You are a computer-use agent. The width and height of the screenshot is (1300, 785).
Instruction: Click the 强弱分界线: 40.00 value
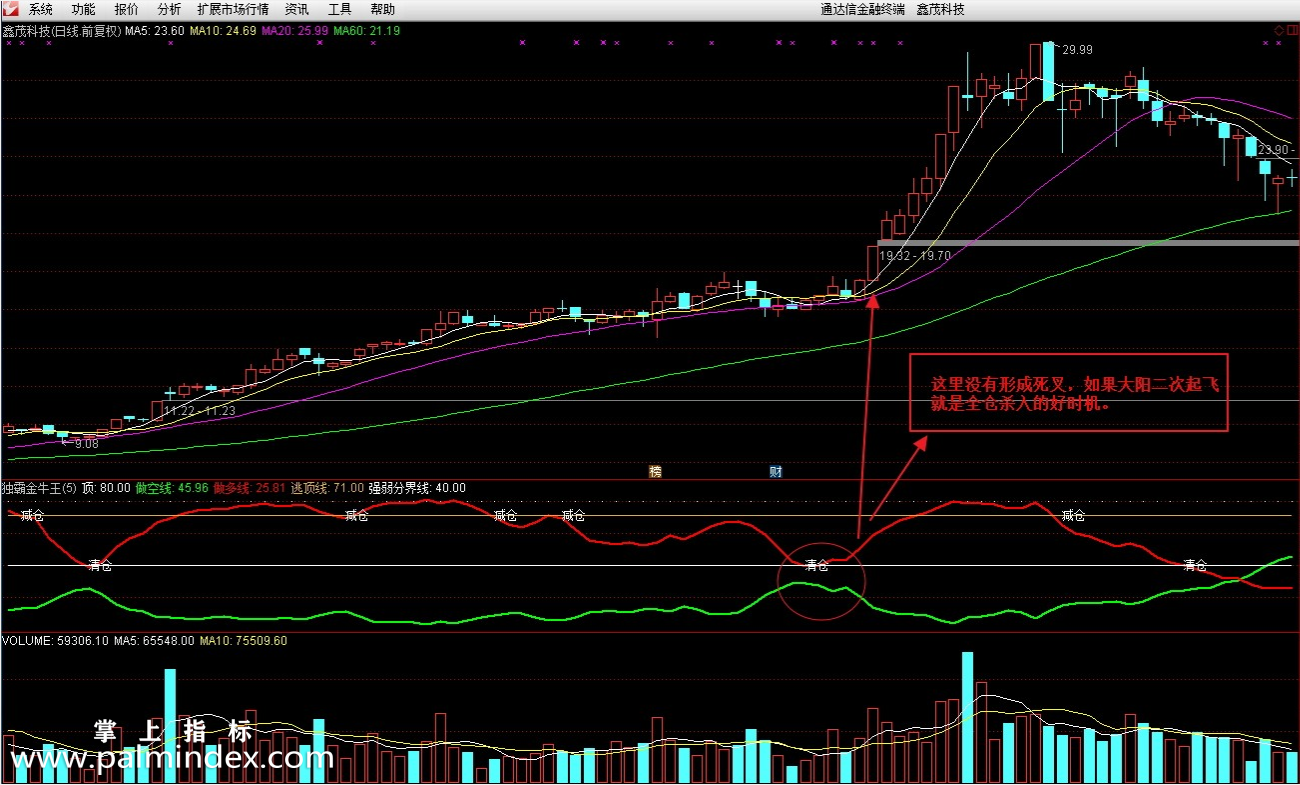point(417,488)
